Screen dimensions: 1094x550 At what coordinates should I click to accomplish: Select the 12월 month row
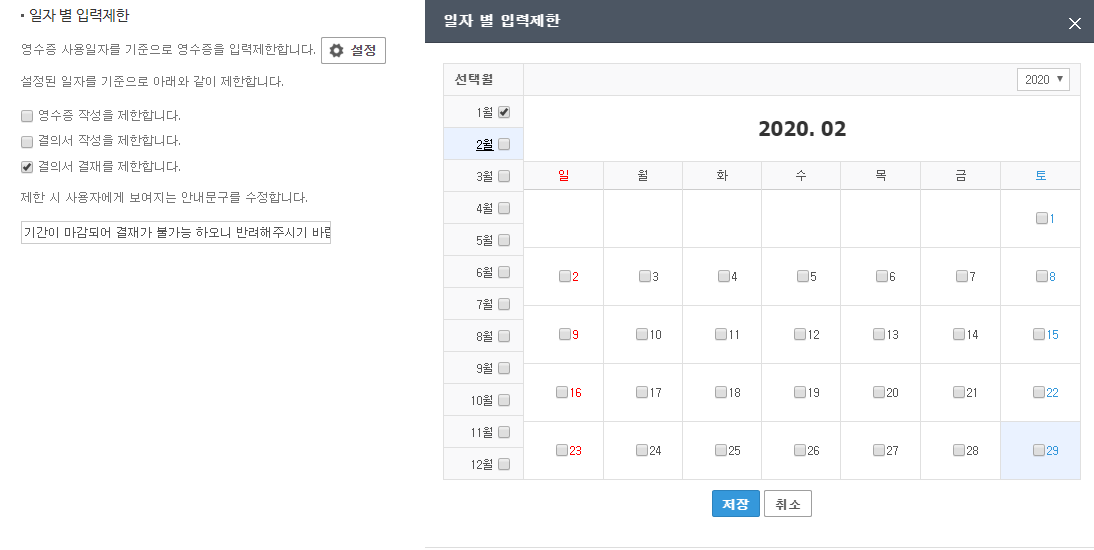484,464
